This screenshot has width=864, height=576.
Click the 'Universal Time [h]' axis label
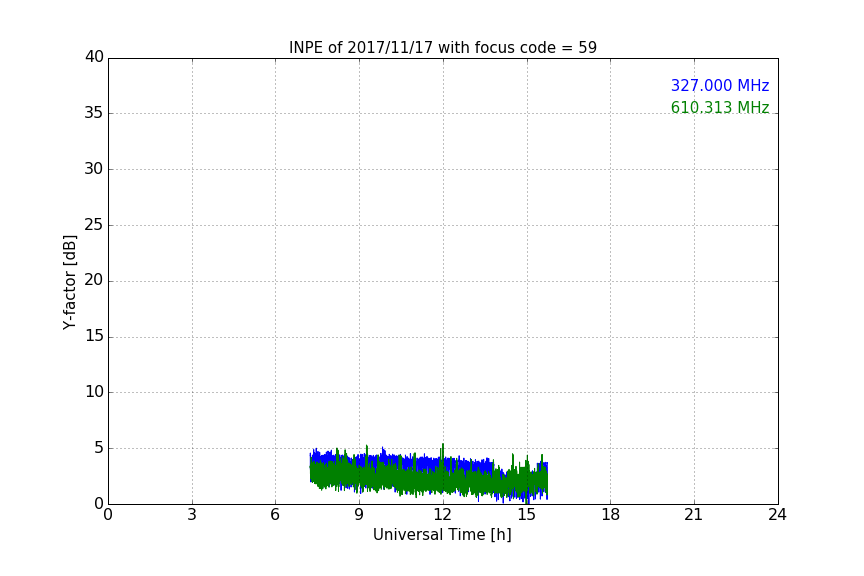(x=442, y=535)
